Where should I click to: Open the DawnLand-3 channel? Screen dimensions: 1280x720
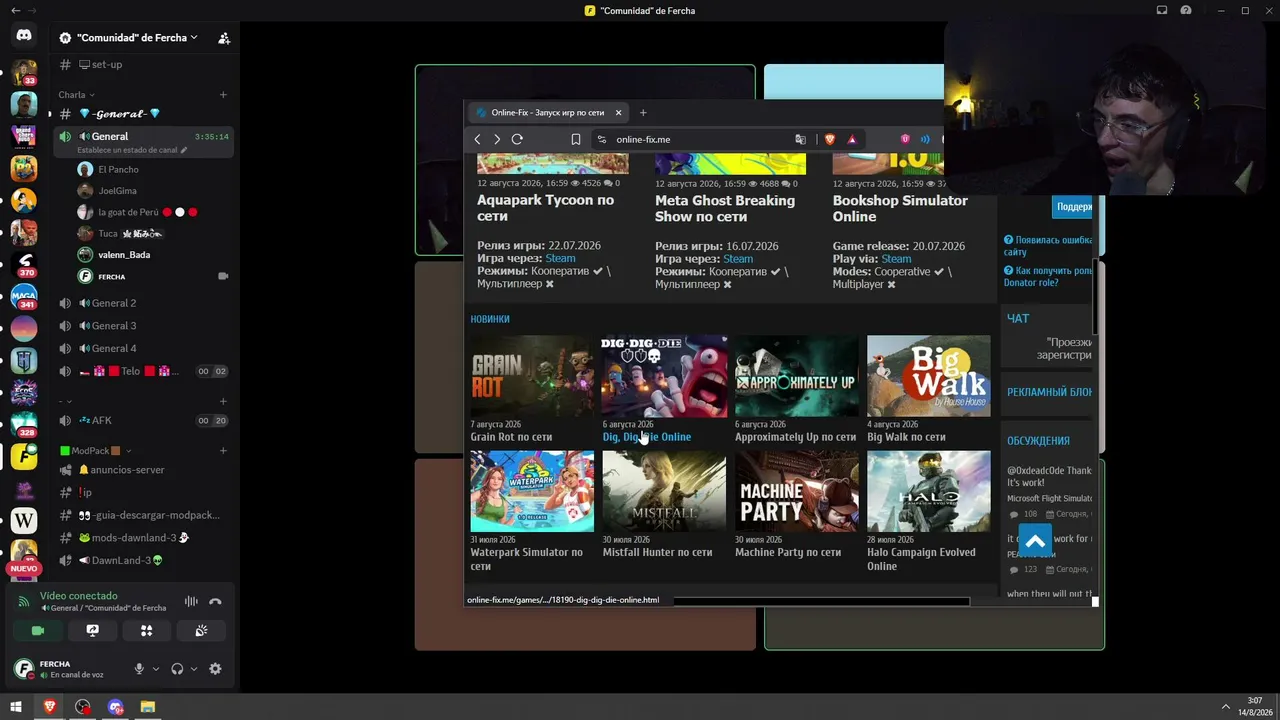[143, 561]
